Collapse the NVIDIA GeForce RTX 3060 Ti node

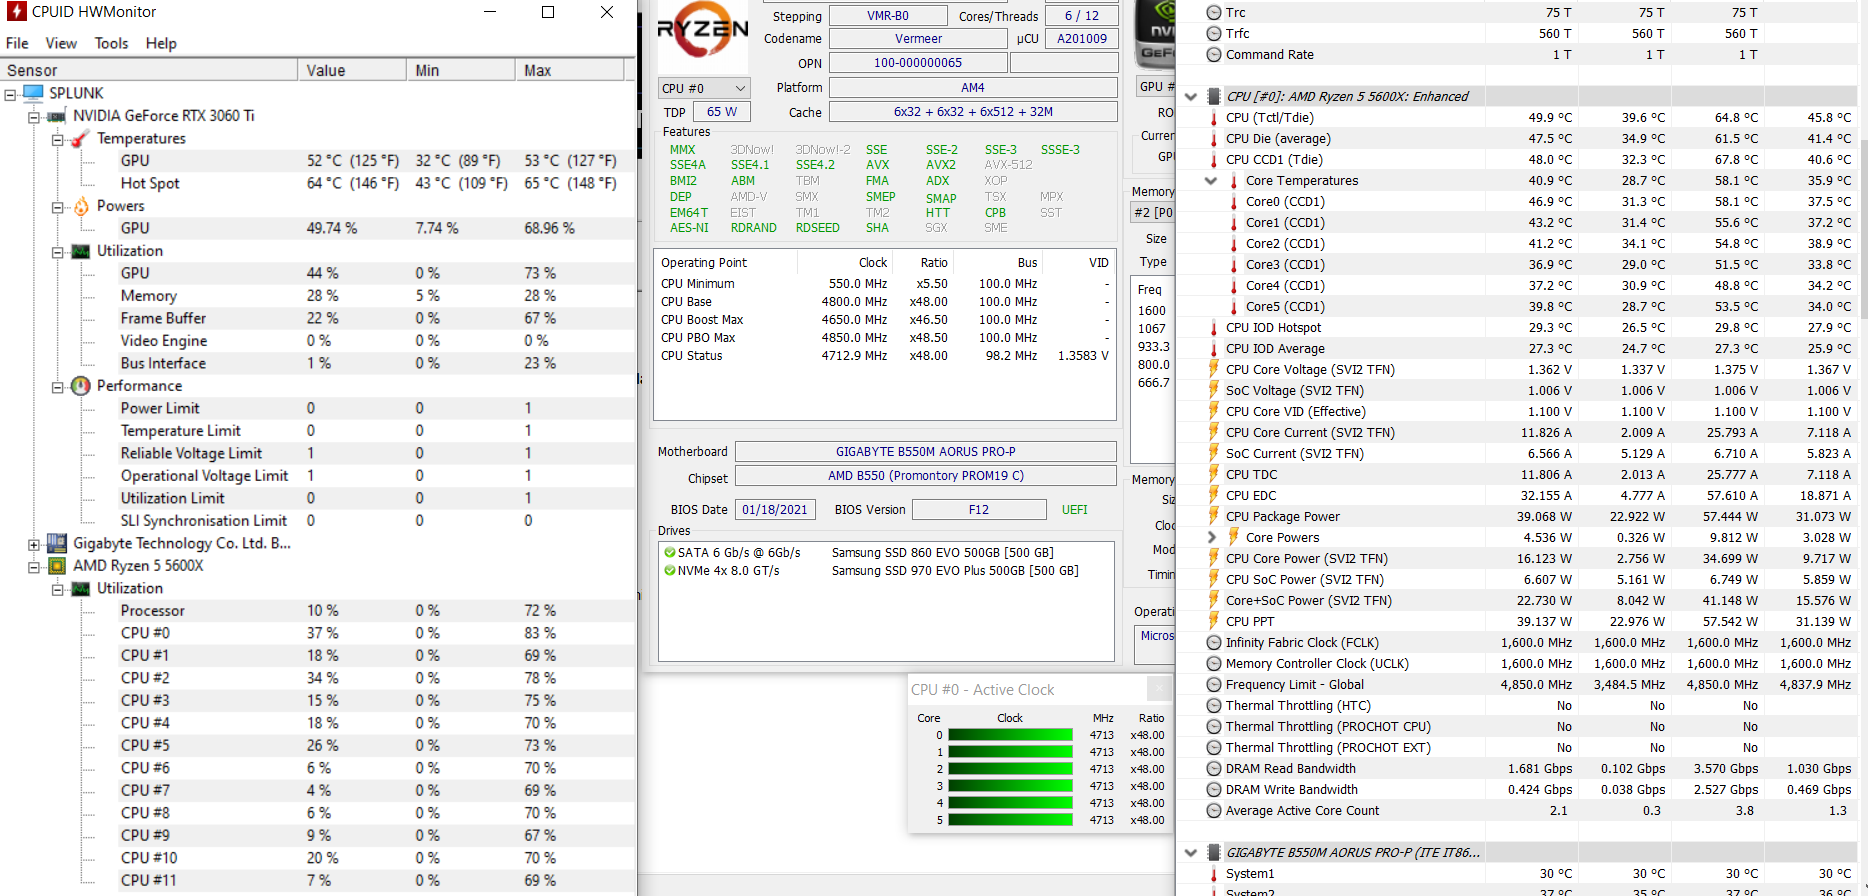point(34,117)
